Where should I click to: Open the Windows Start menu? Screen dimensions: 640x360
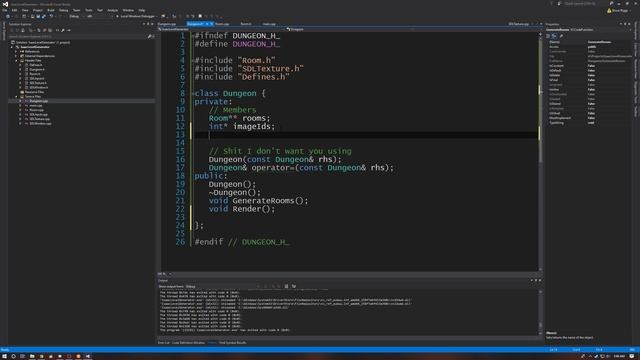pyautogui.click(x=4, y=356)
